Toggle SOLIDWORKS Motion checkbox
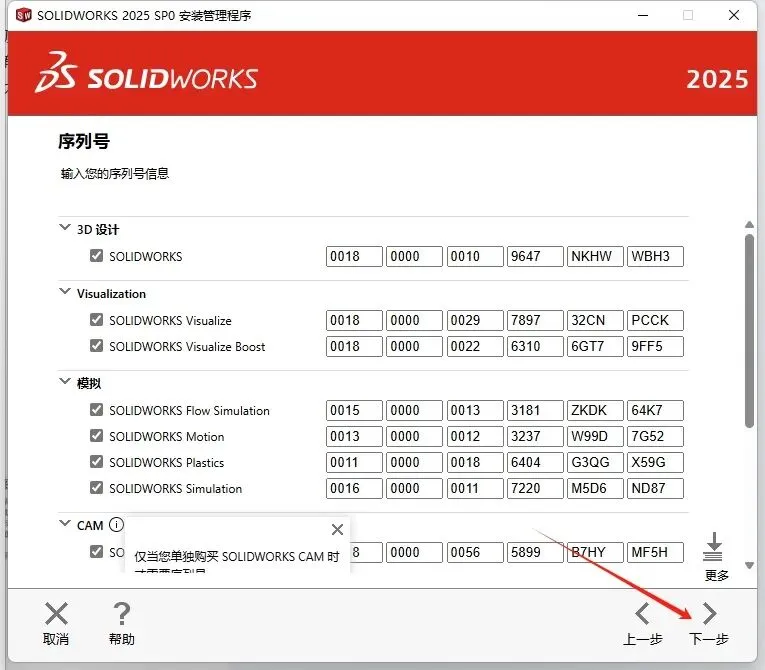The width and height of the screenshot is (765, 670). coord(96,435)
